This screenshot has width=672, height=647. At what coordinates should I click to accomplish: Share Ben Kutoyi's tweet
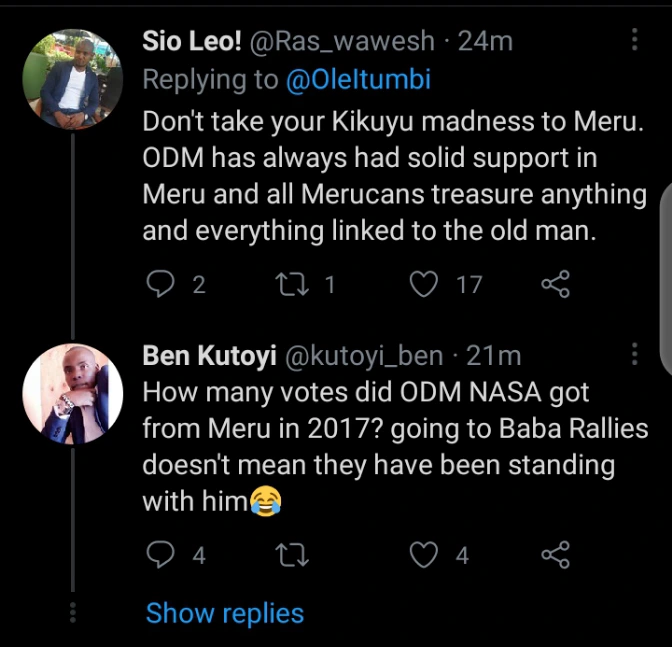click(x=555, y=555)
